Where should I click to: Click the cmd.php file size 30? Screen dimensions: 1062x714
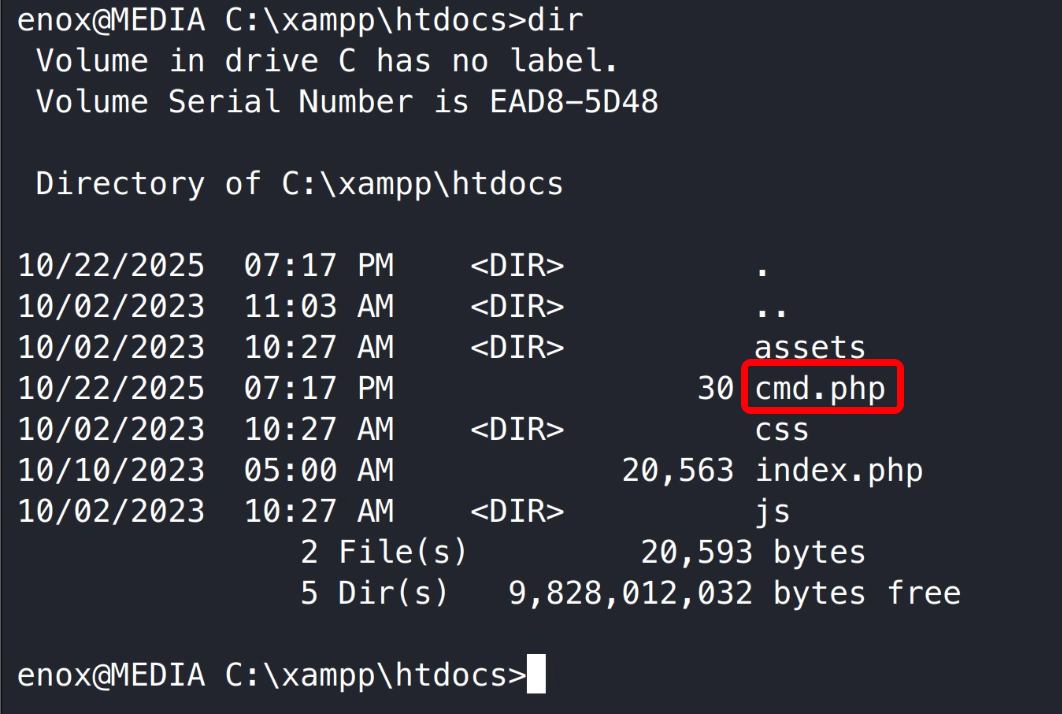(715, 388)
